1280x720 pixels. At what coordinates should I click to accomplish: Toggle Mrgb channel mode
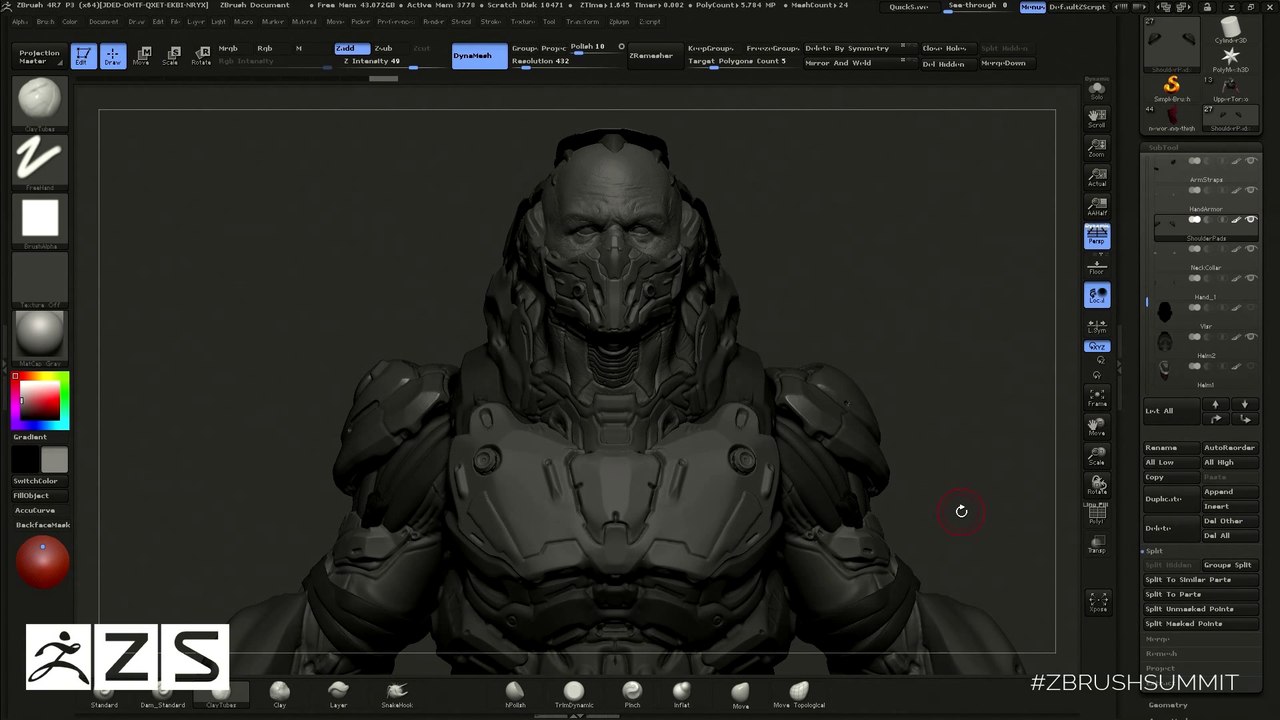[x=228, y=48]
